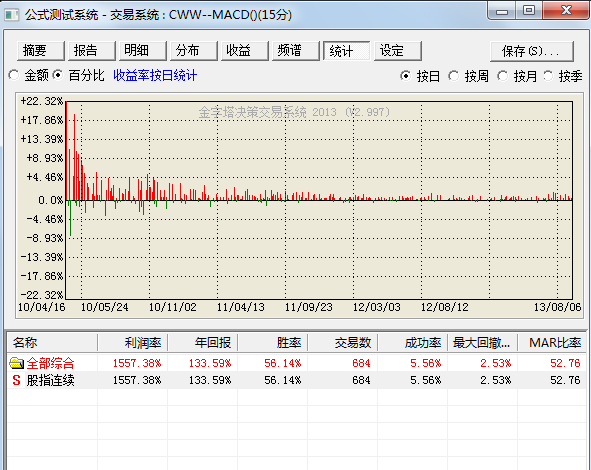Select the 百分比 percentage radio button
This screenshot has width=591, height=470.
click(58, 75)
